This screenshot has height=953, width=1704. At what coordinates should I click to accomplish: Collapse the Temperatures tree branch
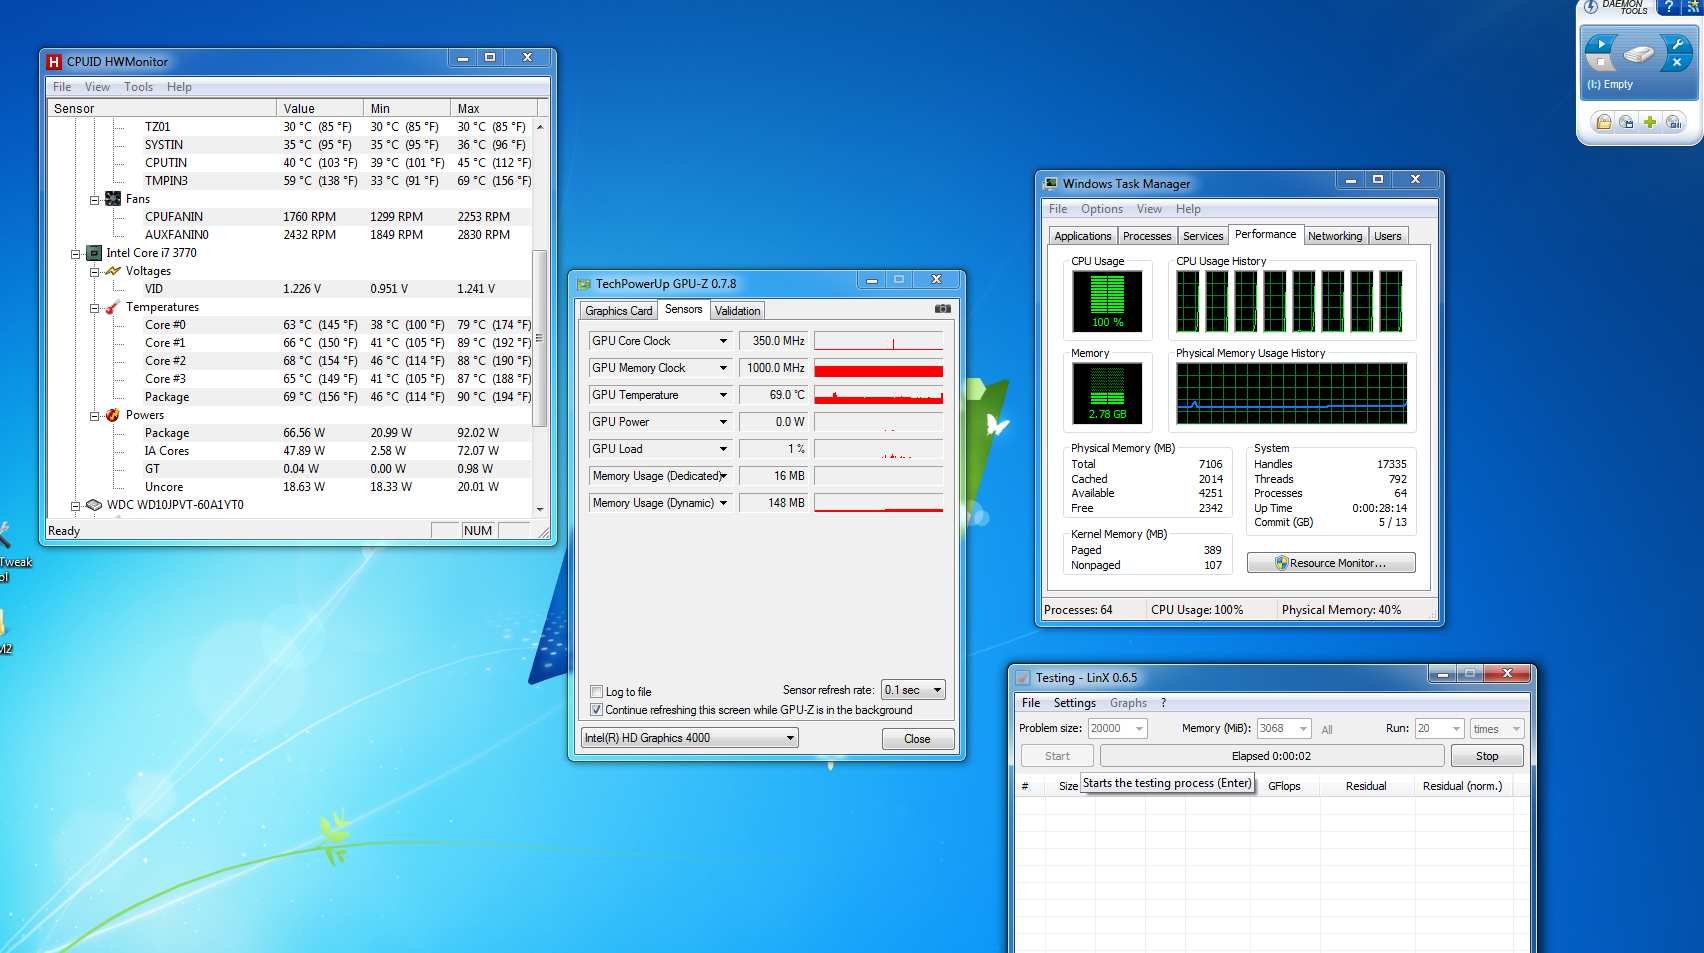[94, 308]
